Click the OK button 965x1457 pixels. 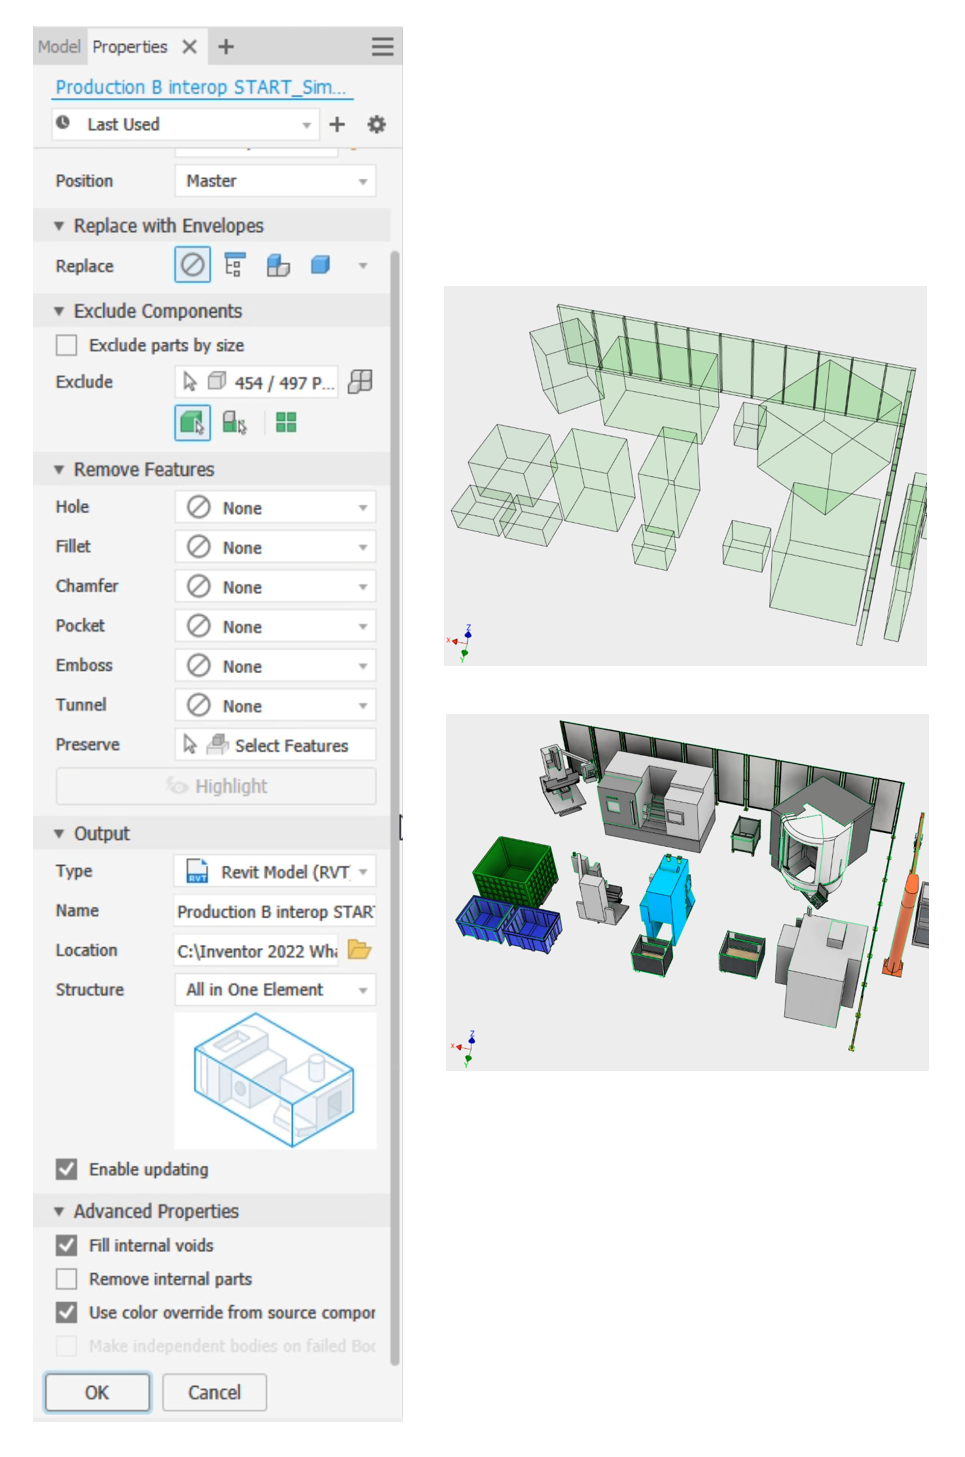point(97,1392)
